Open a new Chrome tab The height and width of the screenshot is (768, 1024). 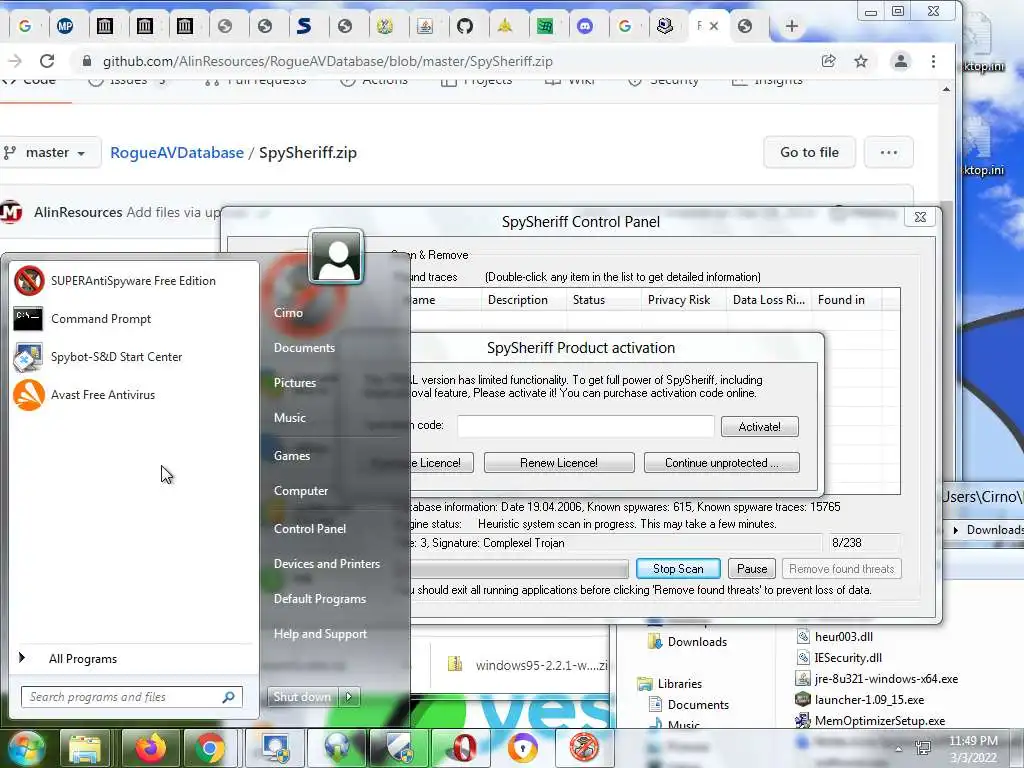tap(792, 26)
